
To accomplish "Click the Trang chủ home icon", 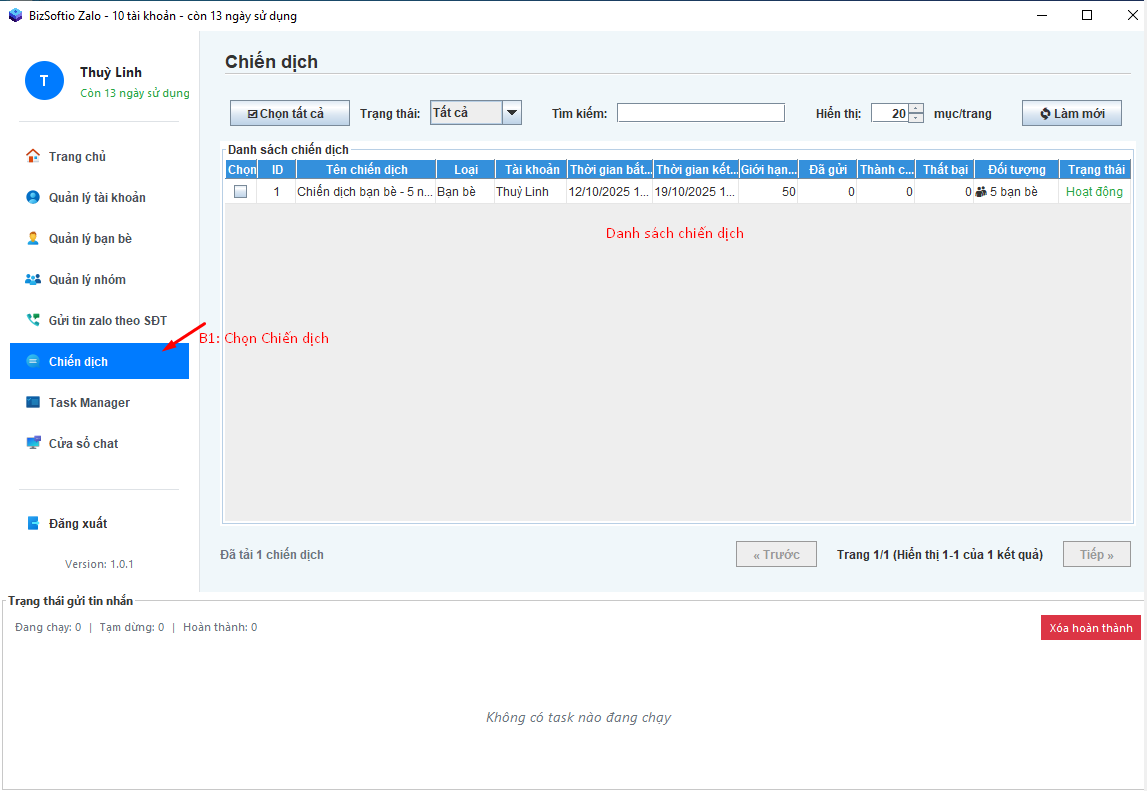I will click(33, 156).
